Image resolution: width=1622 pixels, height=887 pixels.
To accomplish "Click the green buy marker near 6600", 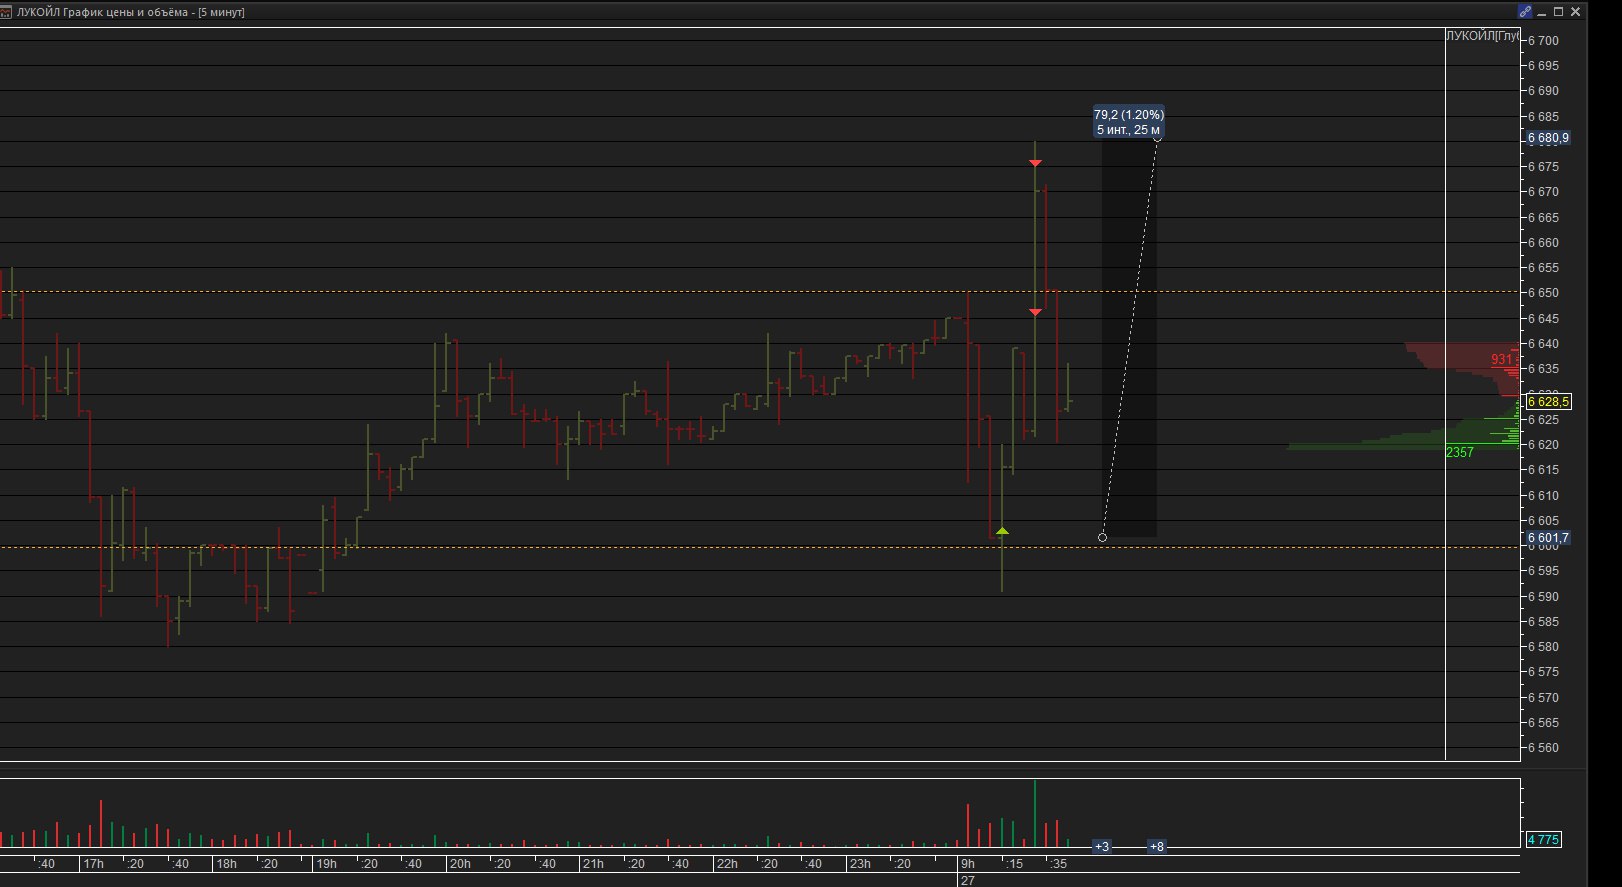I will (1002, 531).
